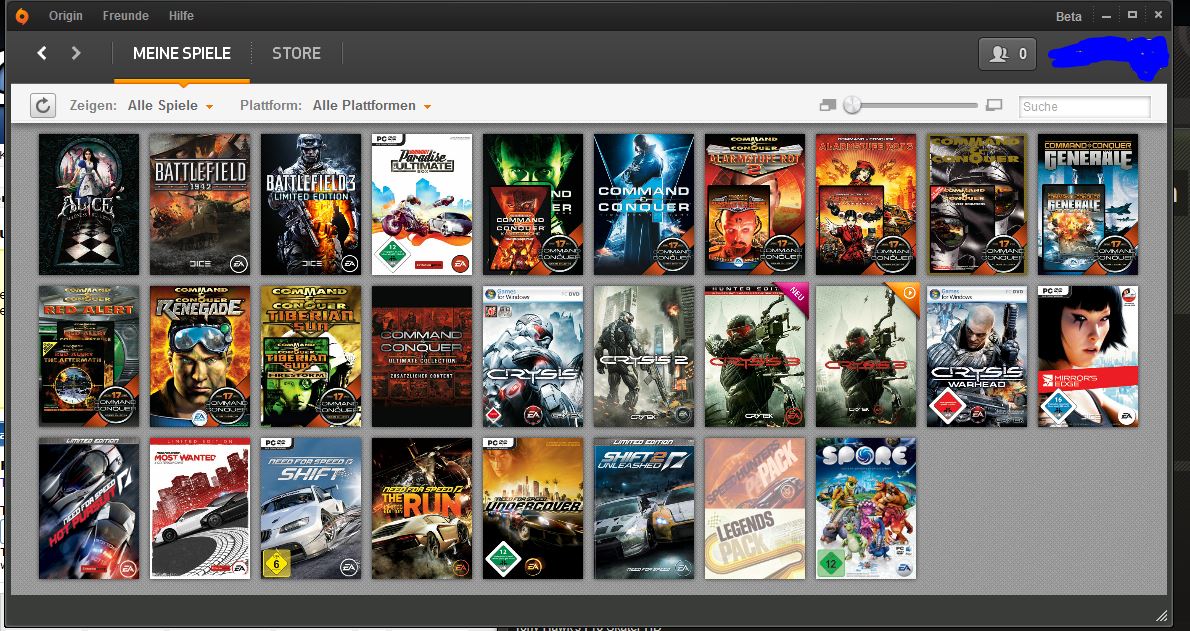Expand the Alle Plattformen dropdown

(372, 106)
